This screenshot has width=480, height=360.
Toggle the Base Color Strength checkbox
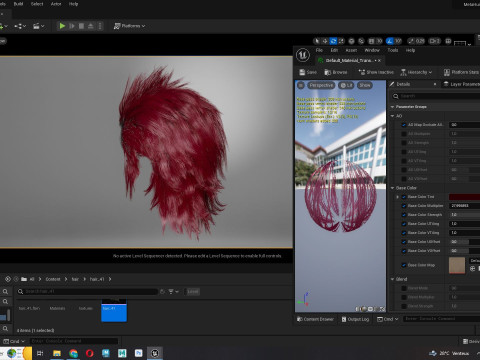(x=404, y=215)
